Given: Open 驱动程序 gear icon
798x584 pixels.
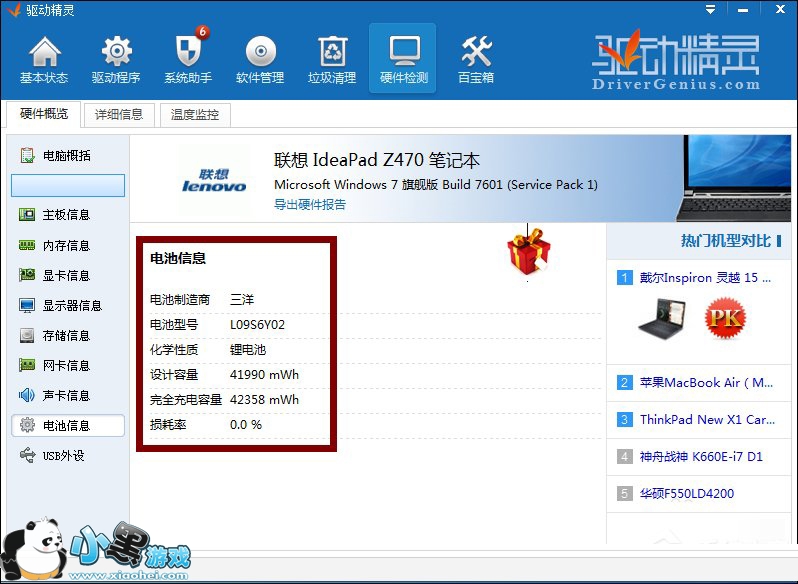Looking at the screenshot, I should [x=116, y=59].
